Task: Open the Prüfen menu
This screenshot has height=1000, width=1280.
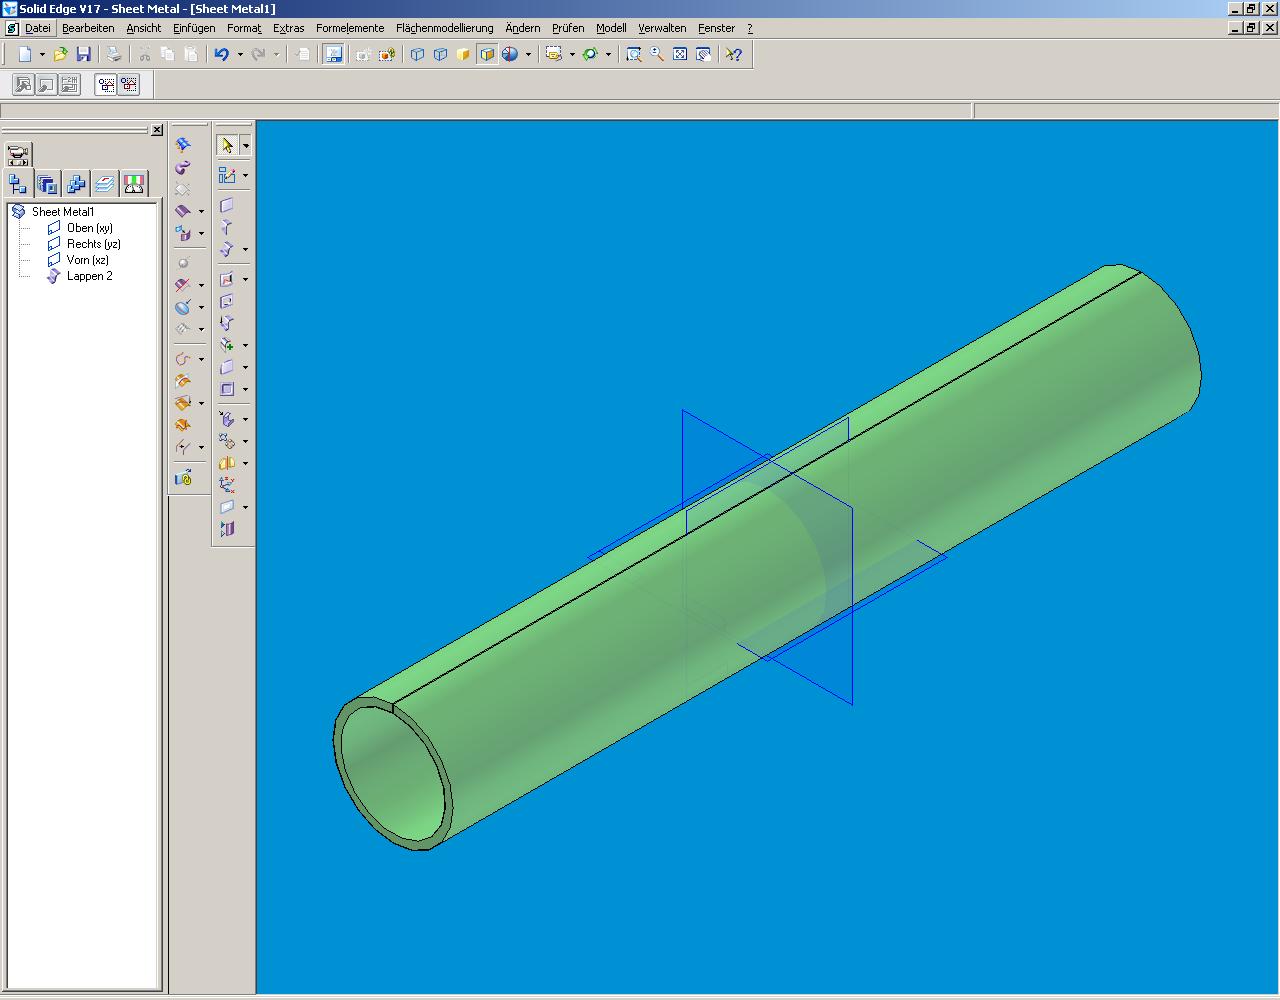Action: [568, 28]
